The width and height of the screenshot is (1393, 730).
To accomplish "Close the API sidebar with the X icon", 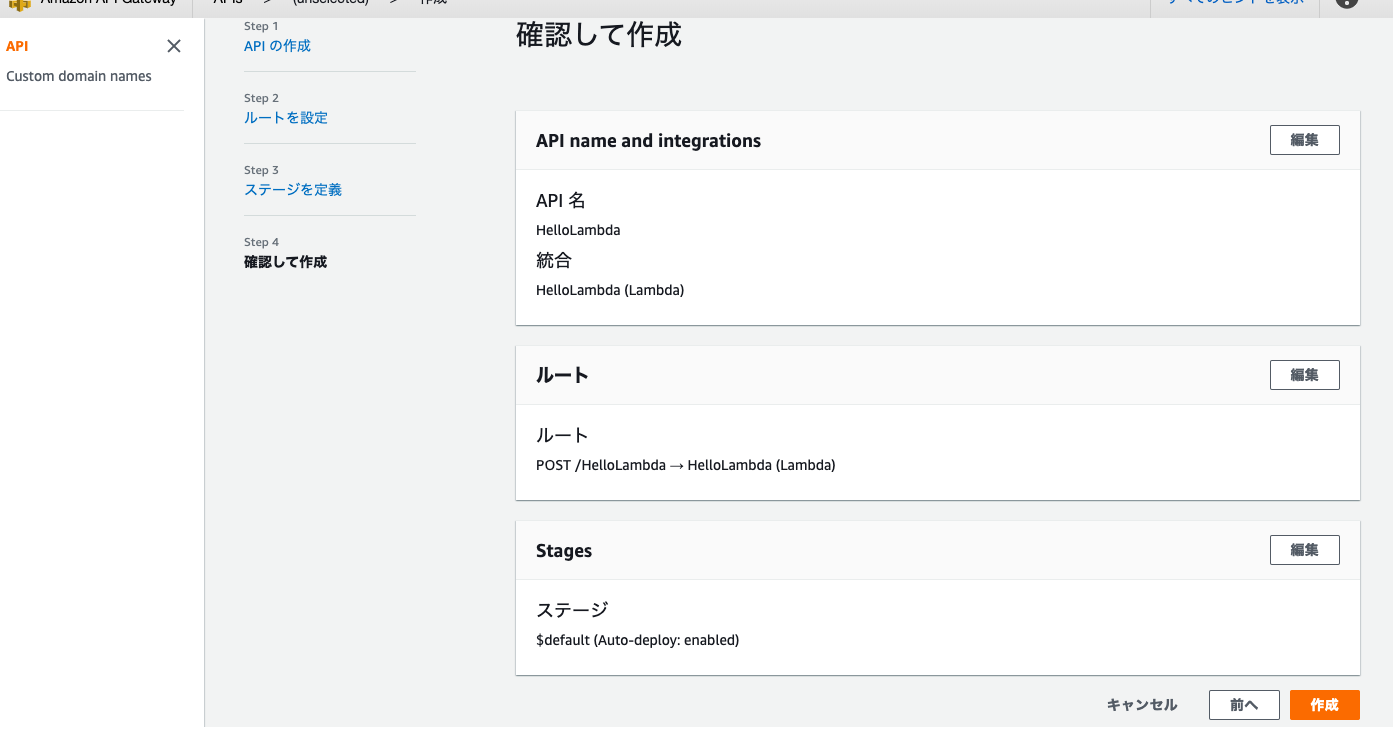I will pyautogui.click(x=174, y=45).
